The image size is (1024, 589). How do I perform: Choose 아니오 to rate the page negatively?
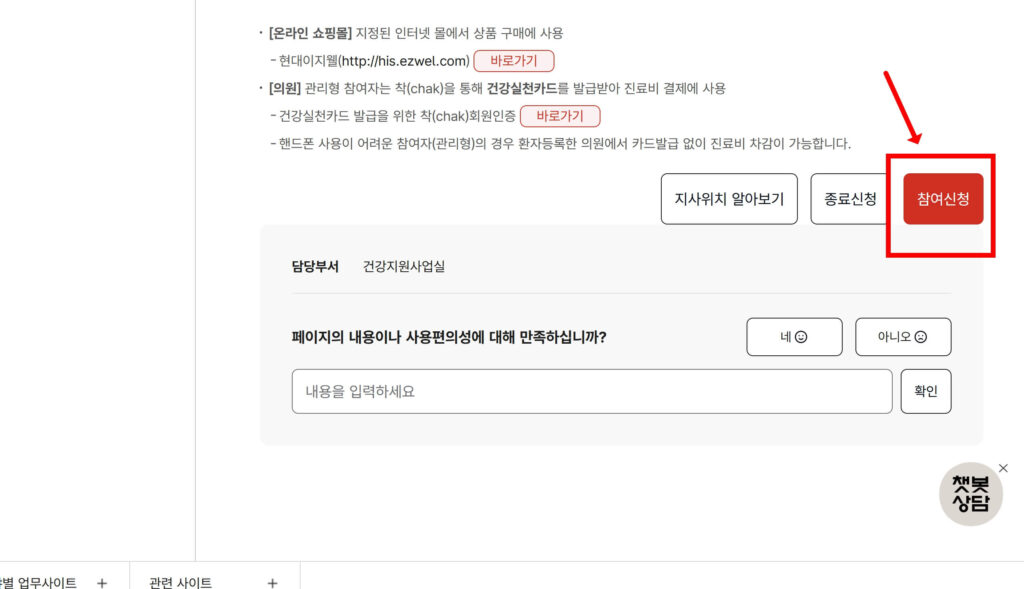coord(903,336)
